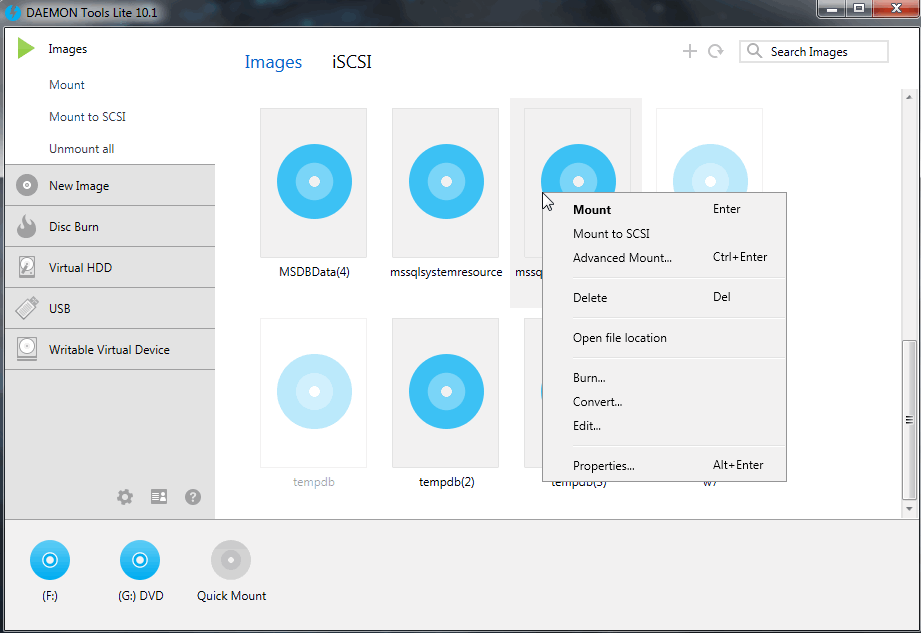This screenshot has width=921, height=633.
Task: Click the MSDBData(4) file name label
Action: pyautogui.click(x=314, y=272)
